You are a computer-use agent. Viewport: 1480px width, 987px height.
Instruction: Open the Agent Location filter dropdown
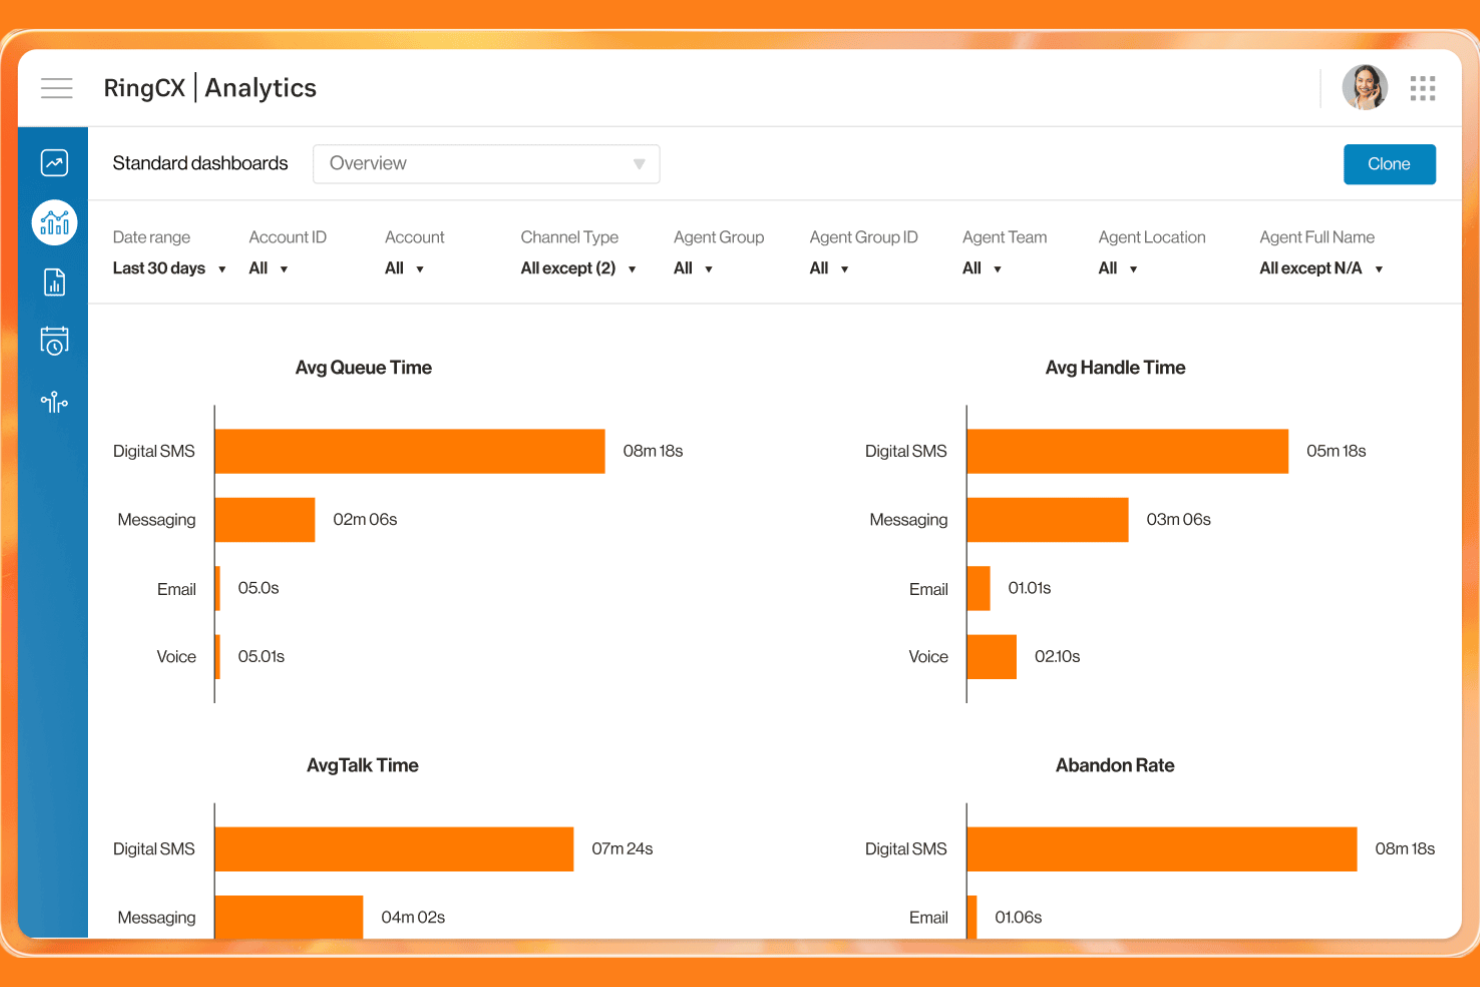coord(1118,268)
